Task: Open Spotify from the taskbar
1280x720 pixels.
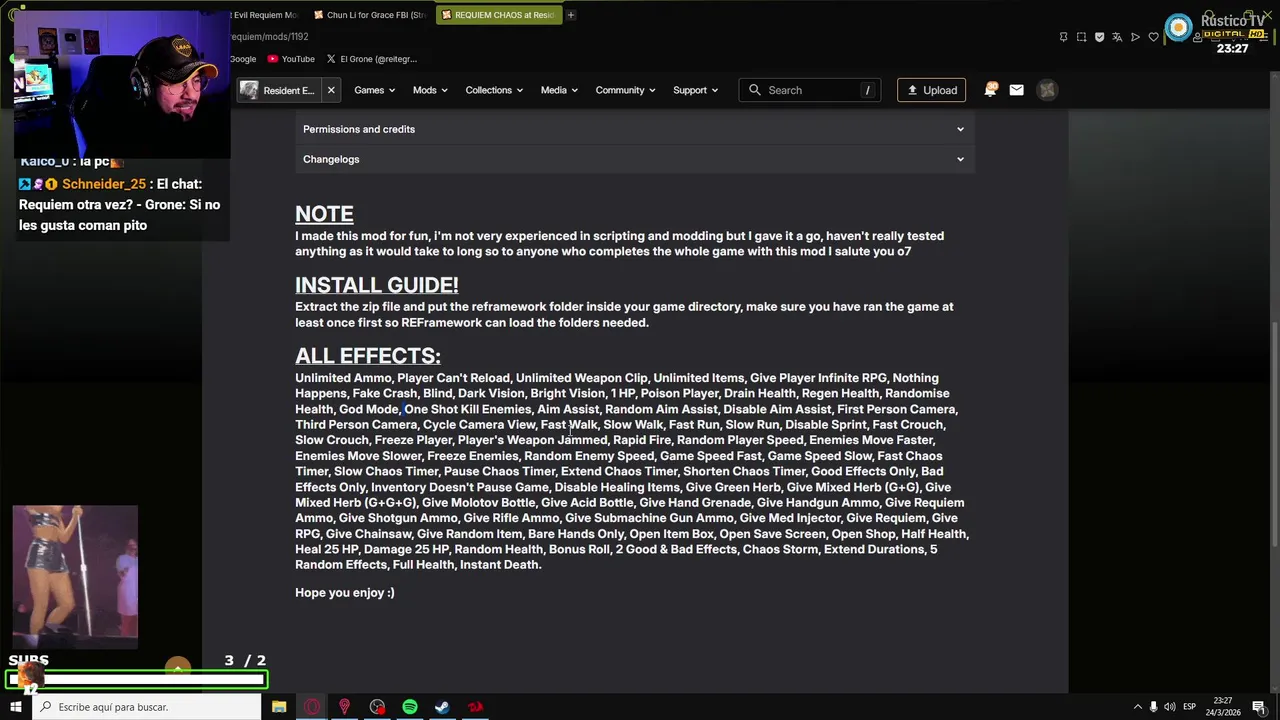Action: pyautogui.click(x=410, y=707)
